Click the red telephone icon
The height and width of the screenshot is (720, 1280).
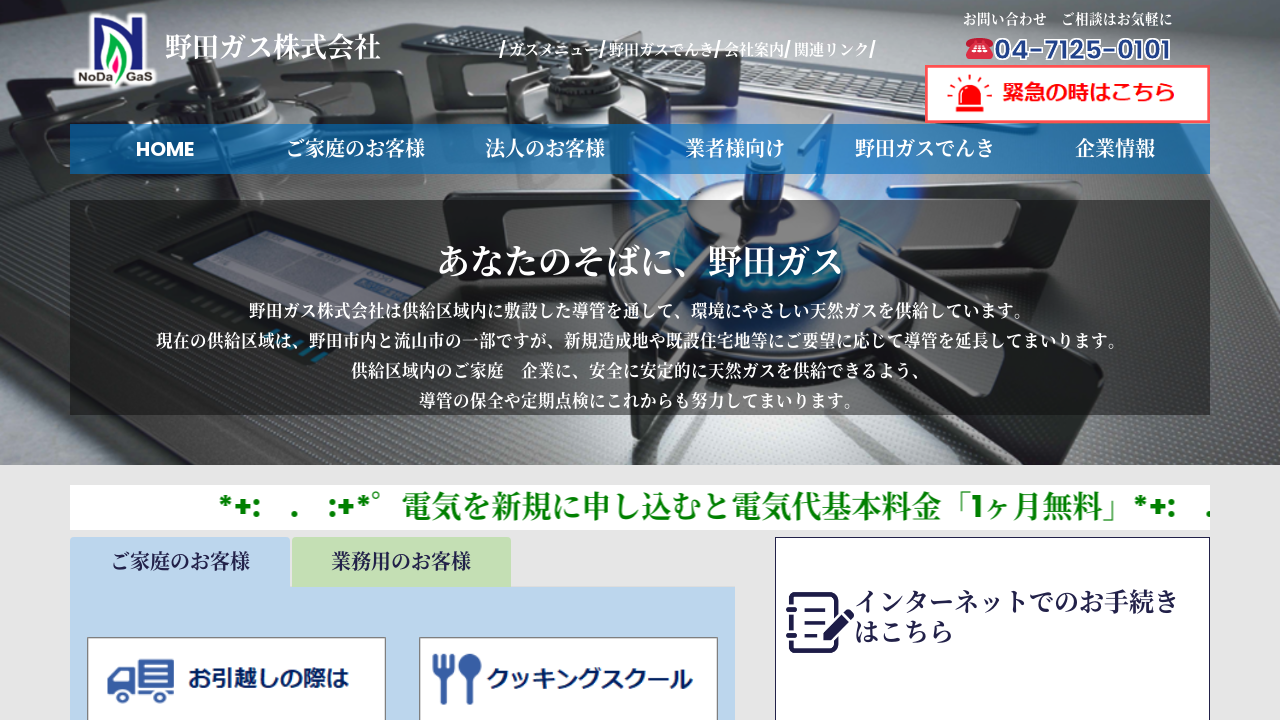point(979,49)
